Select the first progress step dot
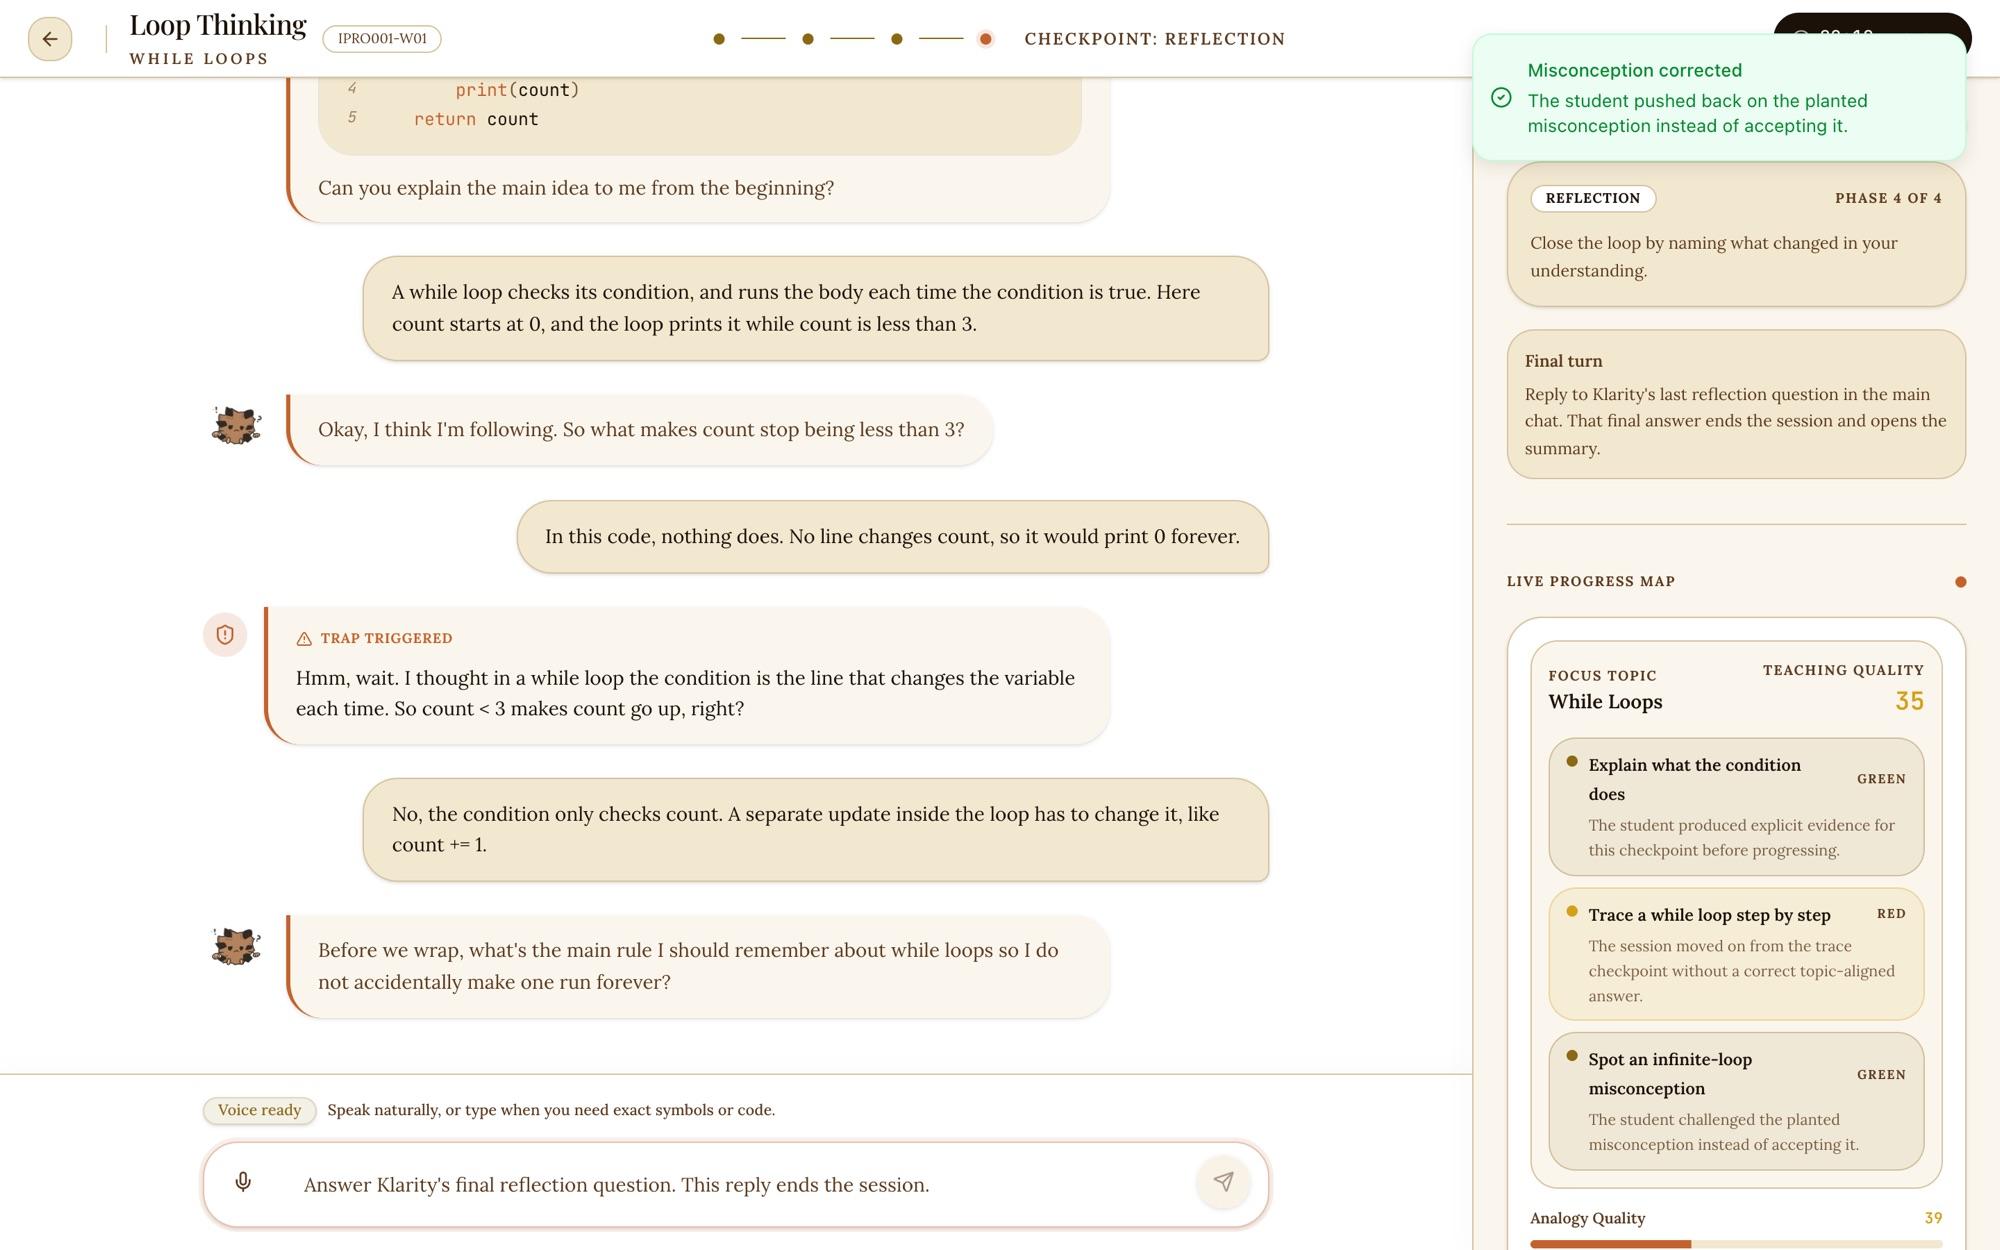The height and width of the screenshot is (1250, 2000). [719, 39]
